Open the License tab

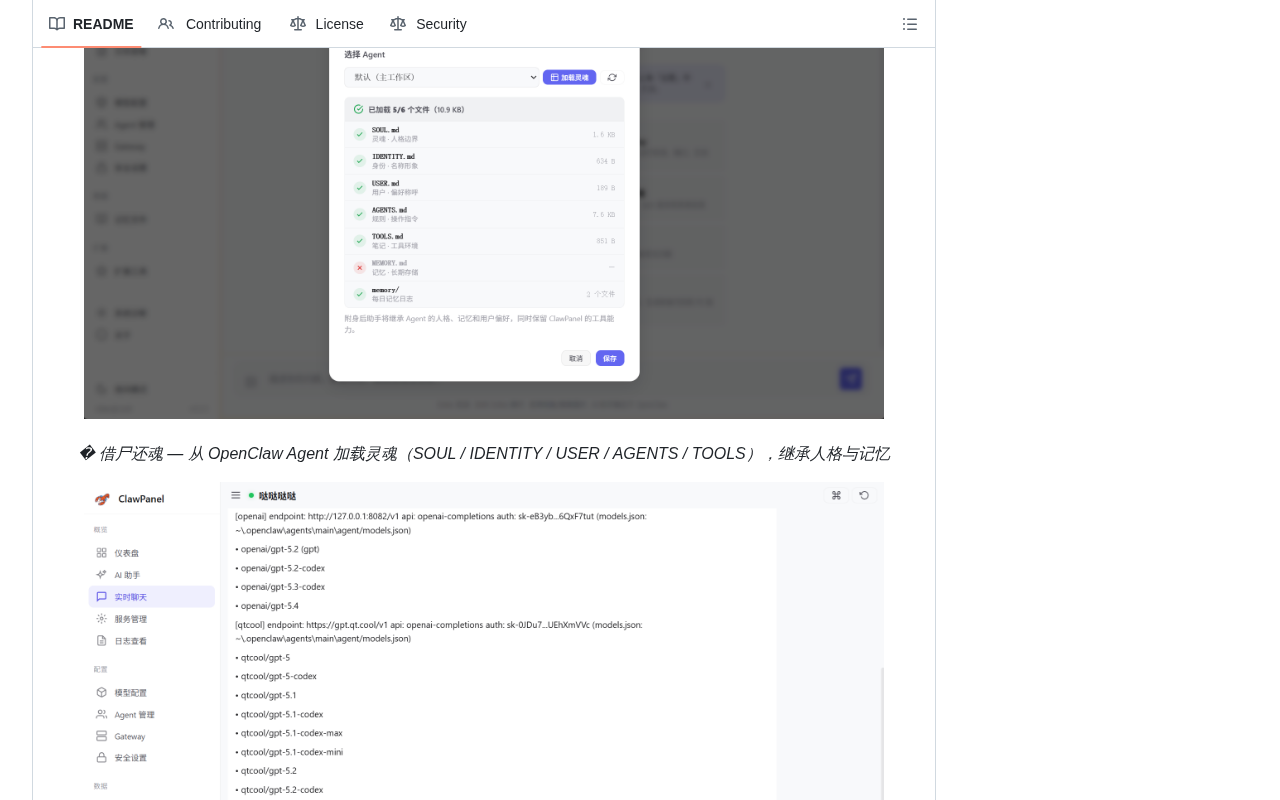point(327,24)
